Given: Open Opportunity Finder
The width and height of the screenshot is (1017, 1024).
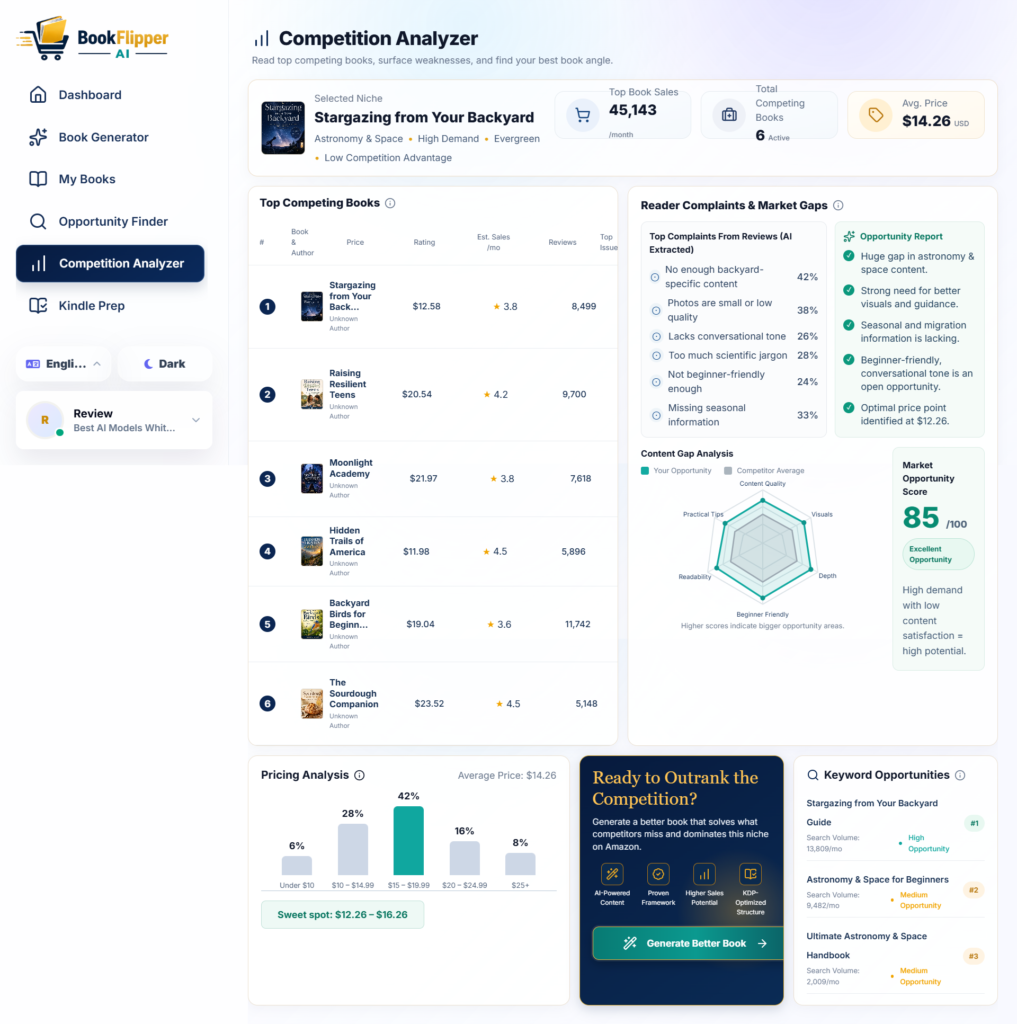Looking at the screenshot, I should [110, 221].
